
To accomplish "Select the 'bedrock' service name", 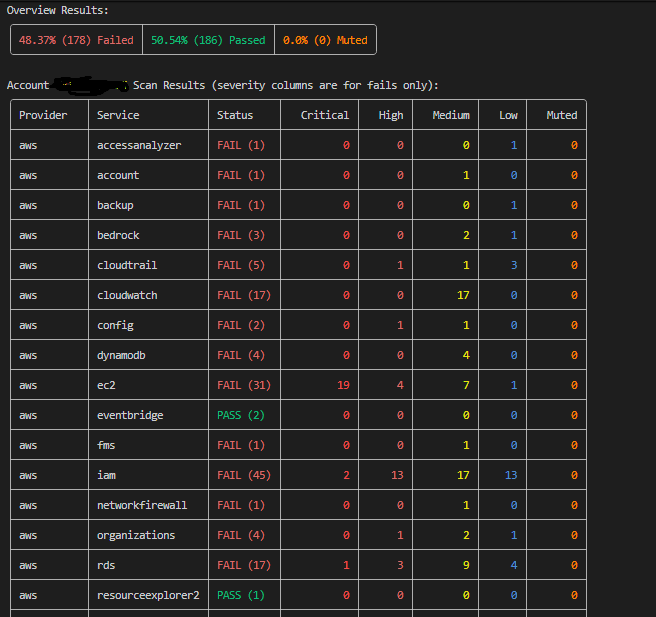I will point(118,235).
